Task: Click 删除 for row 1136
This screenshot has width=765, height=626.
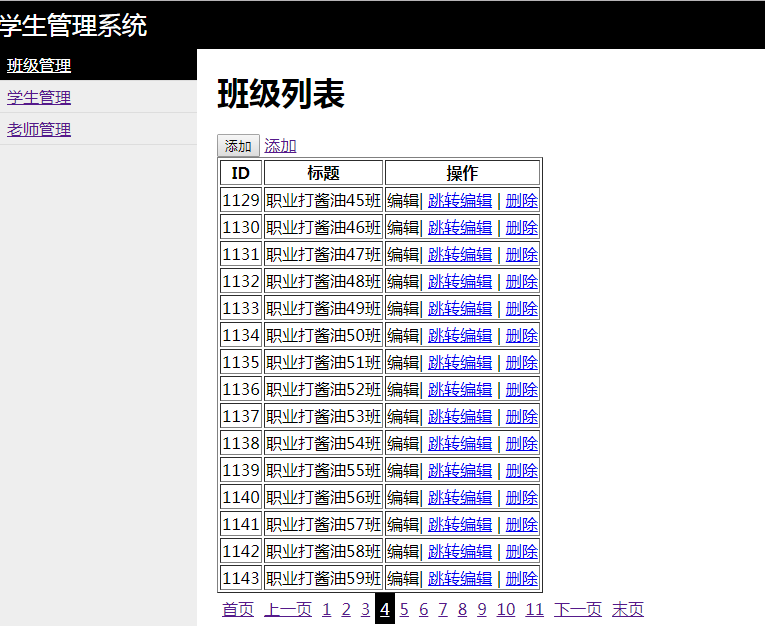Action: pyautogui.click(x=522, y=389)
